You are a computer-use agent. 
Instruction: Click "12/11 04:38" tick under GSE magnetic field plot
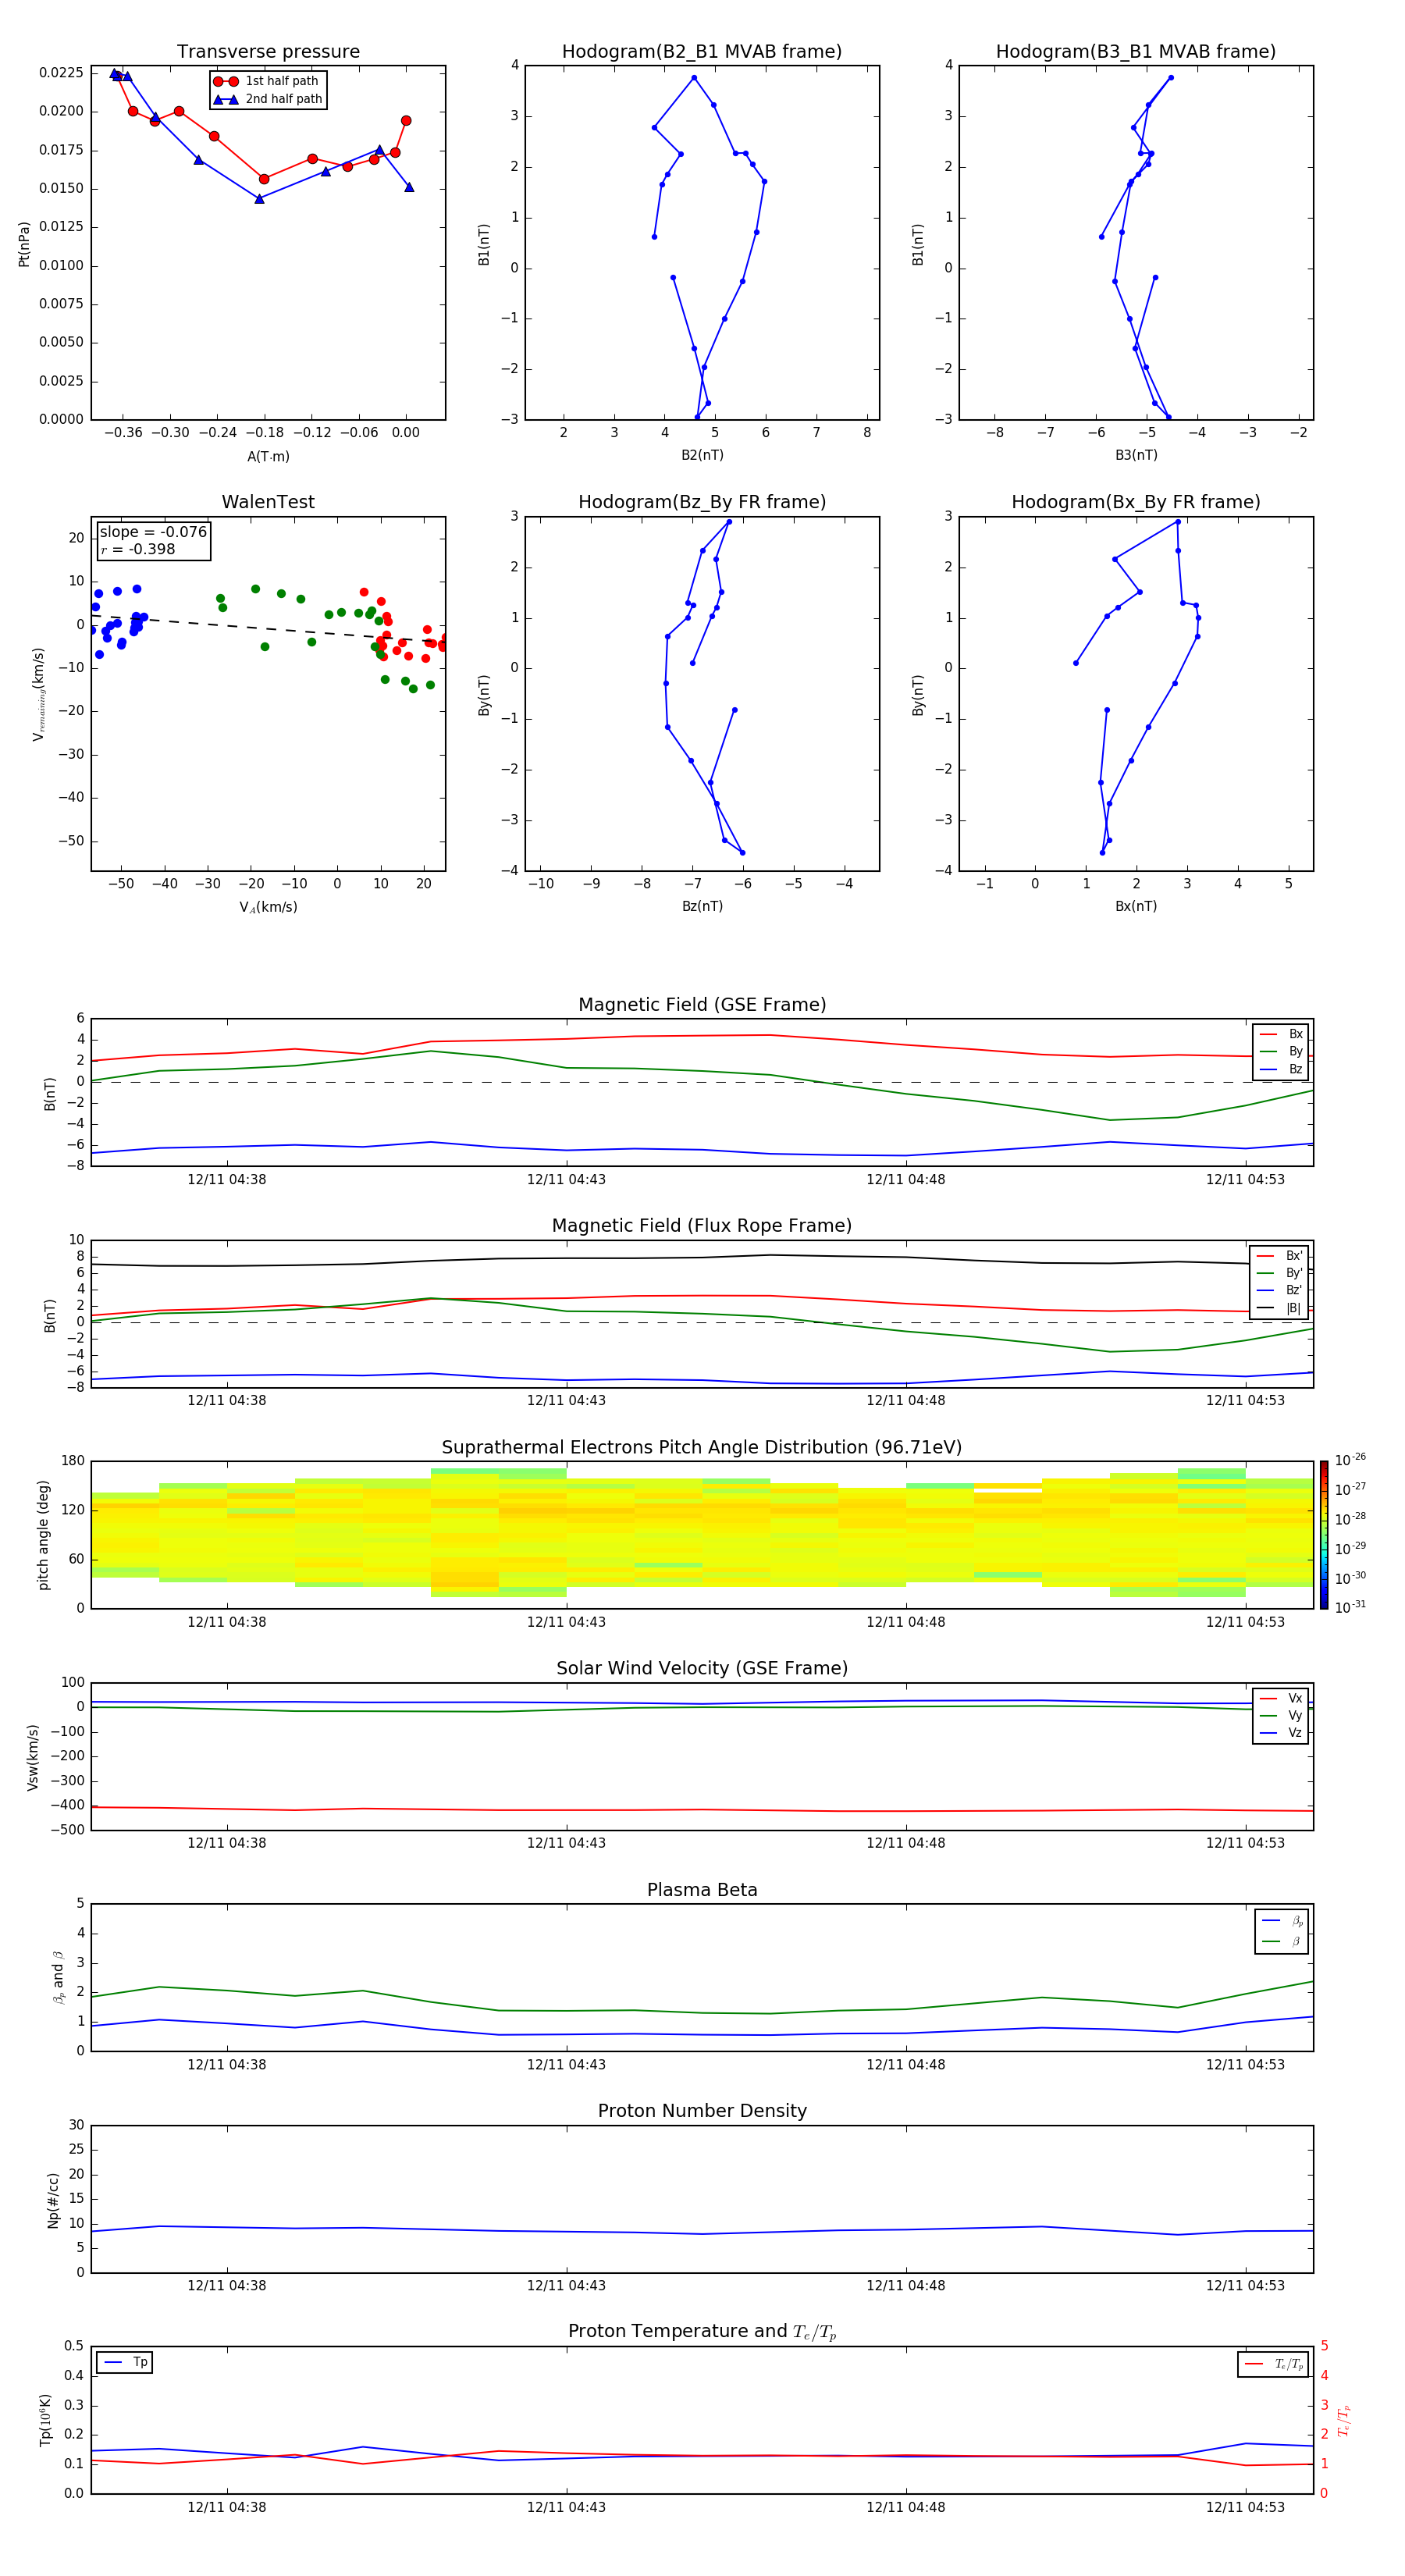pos(227,1180)
